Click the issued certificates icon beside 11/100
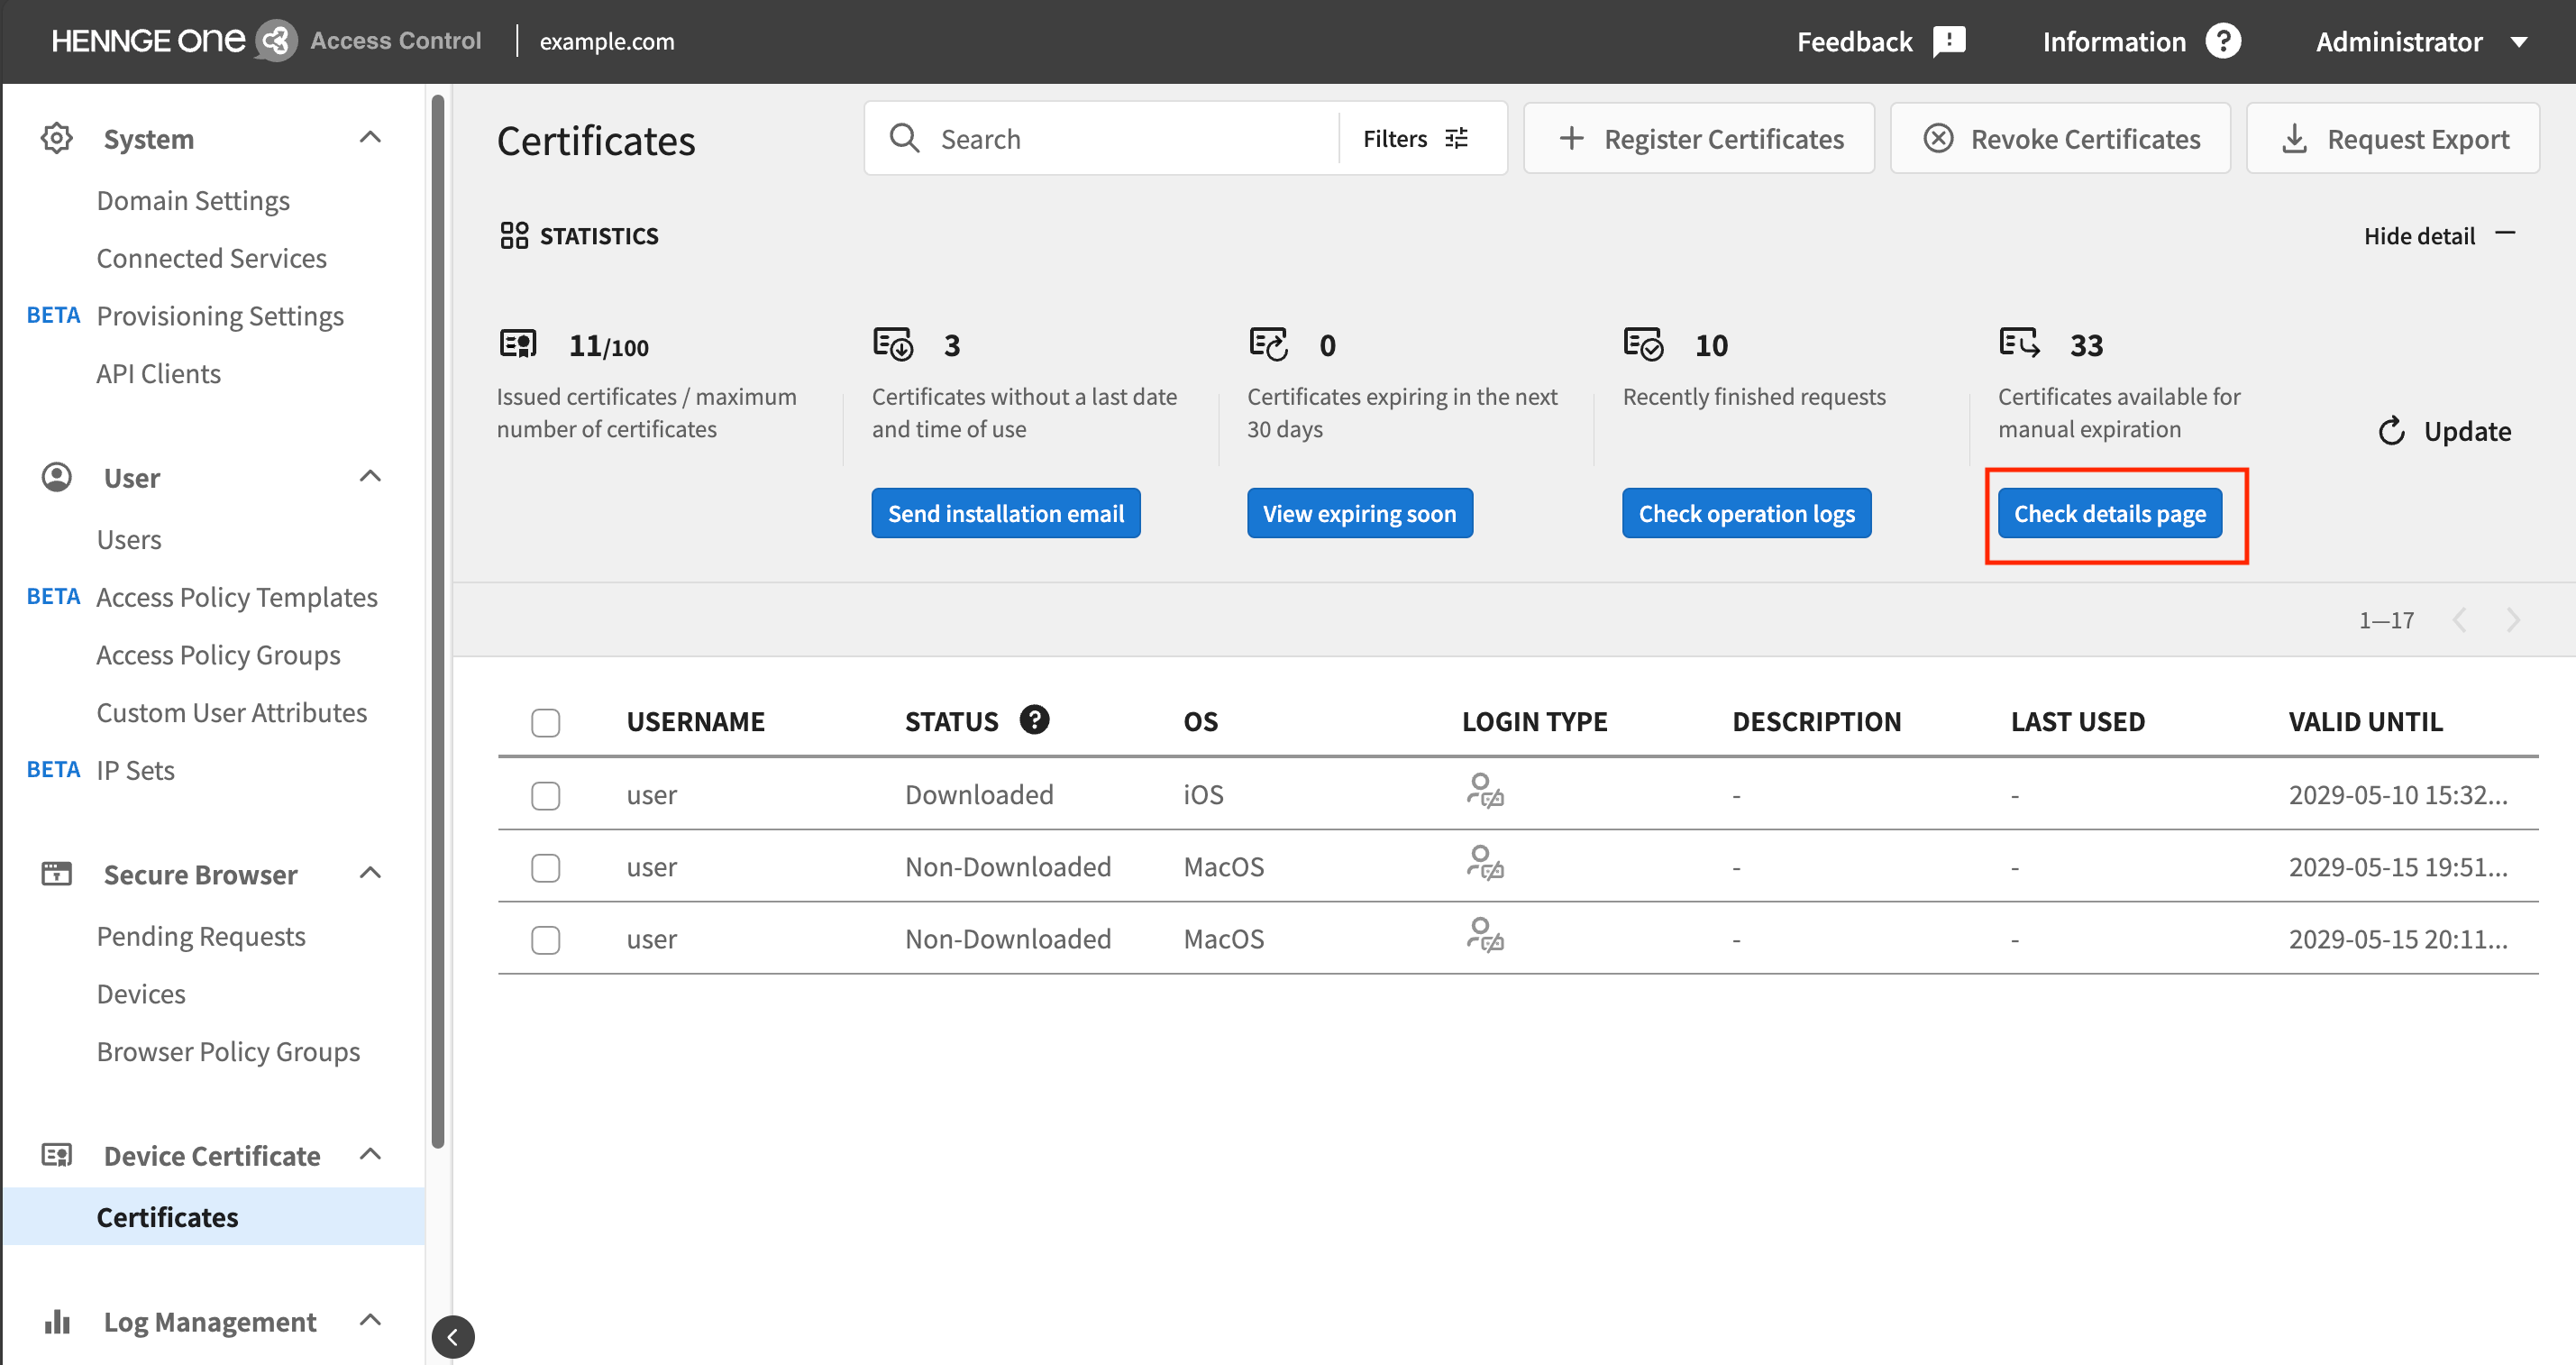This screenshot has width=2576, height=1365. (518, 344)
